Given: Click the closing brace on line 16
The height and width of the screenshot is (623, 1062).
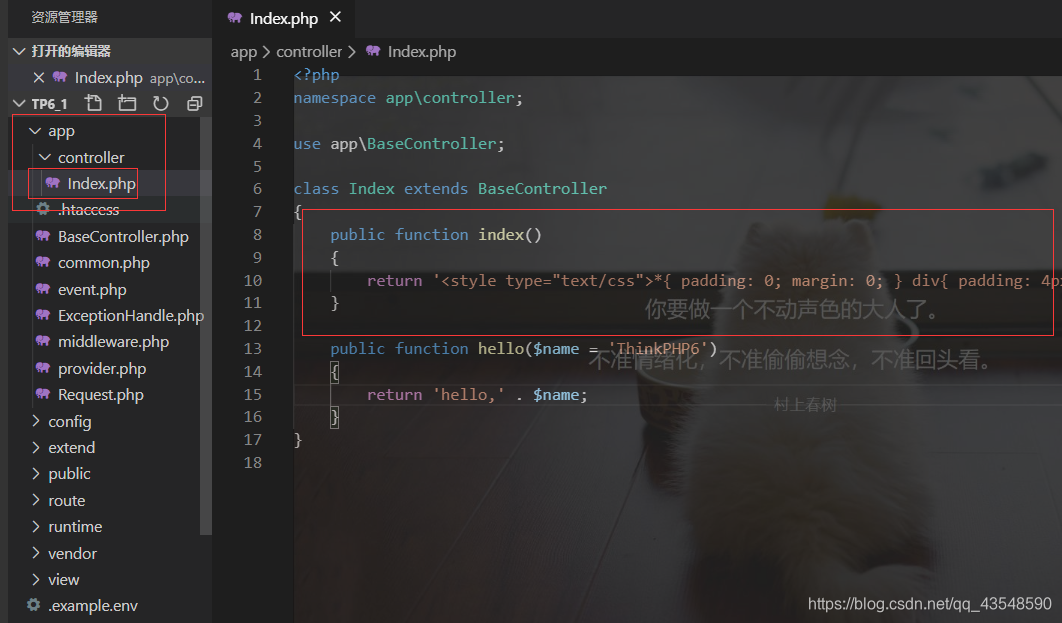Looking at the screenshot, I should (335, 417).
